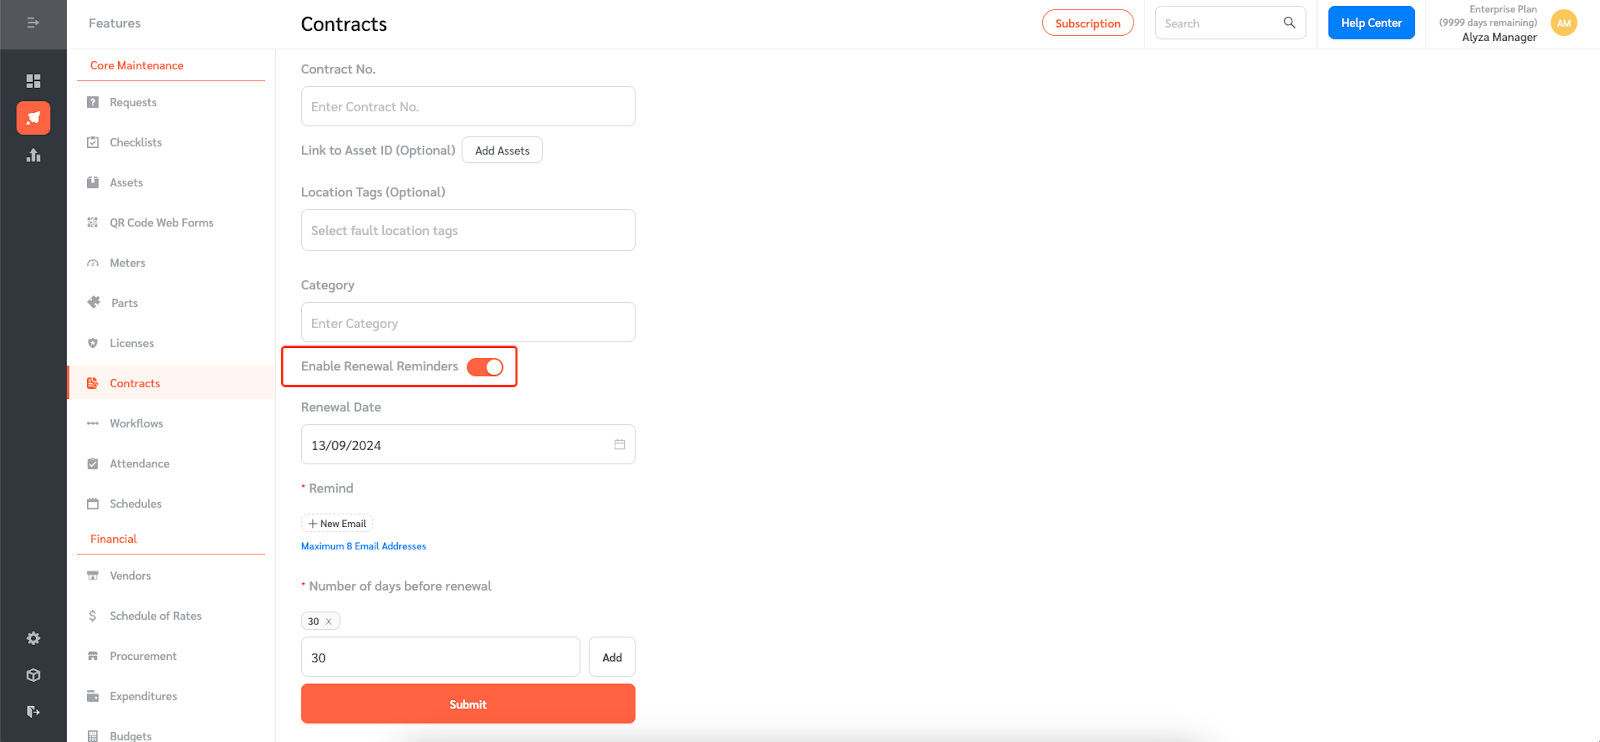Click the Parts puzzle icon
This screenshot has width=1600, height=742.
pos(94,302)
